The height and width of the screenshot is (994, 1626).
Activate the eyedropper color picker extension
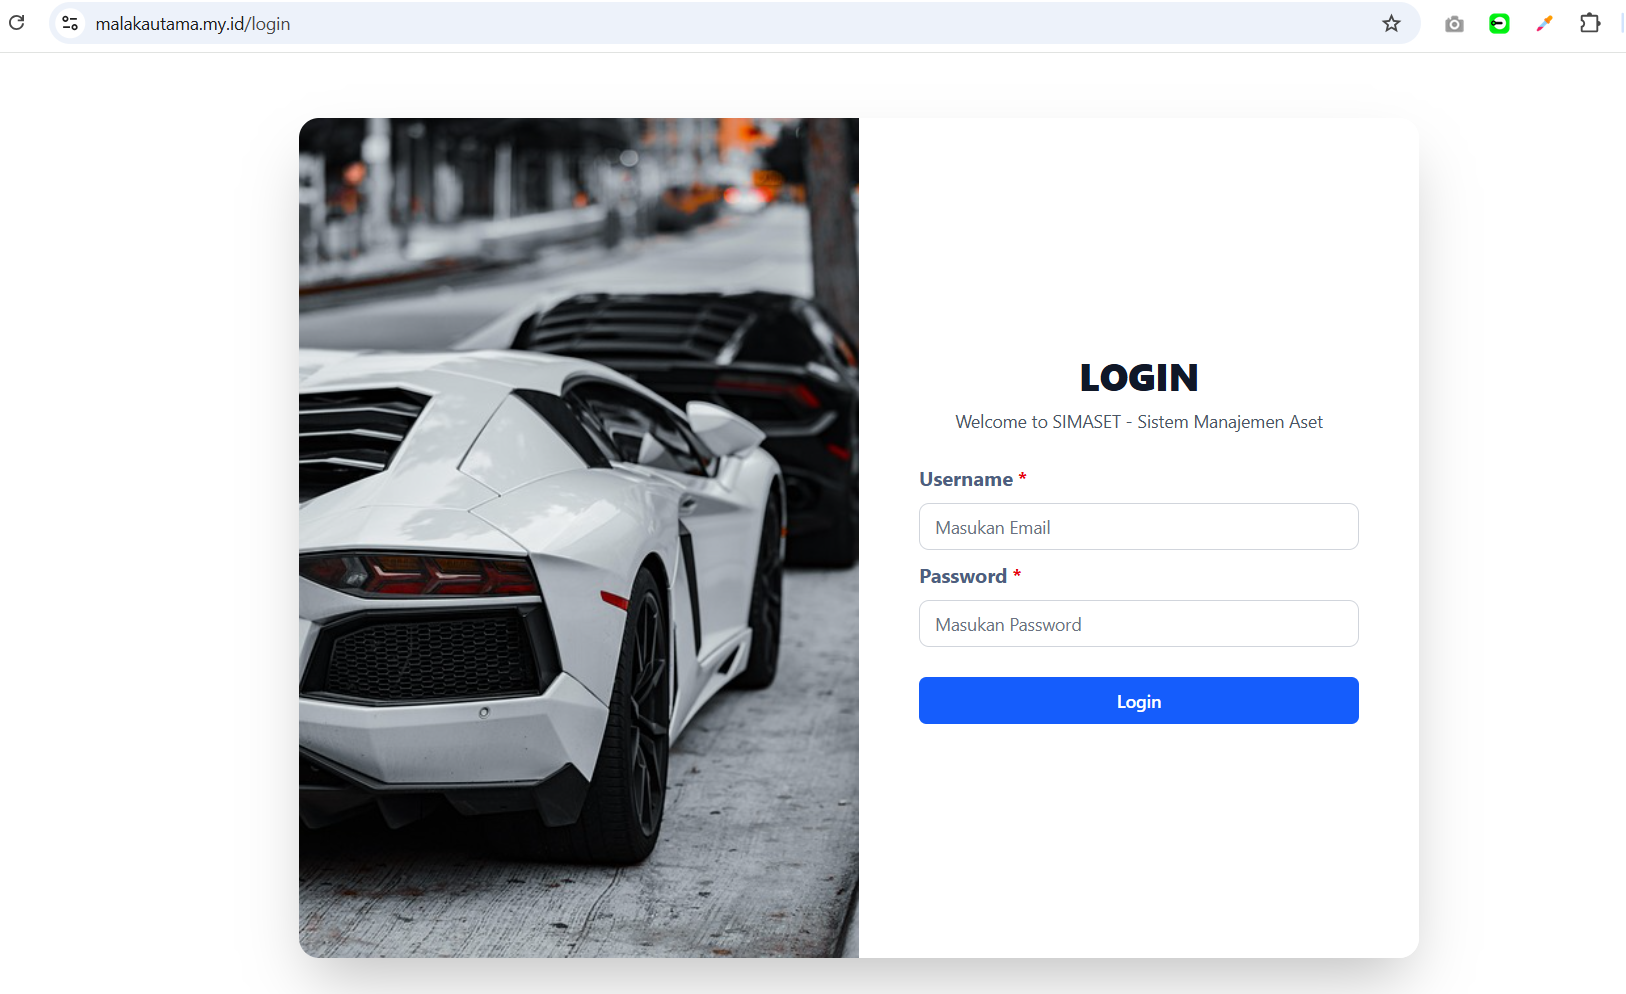(1544, 23)
